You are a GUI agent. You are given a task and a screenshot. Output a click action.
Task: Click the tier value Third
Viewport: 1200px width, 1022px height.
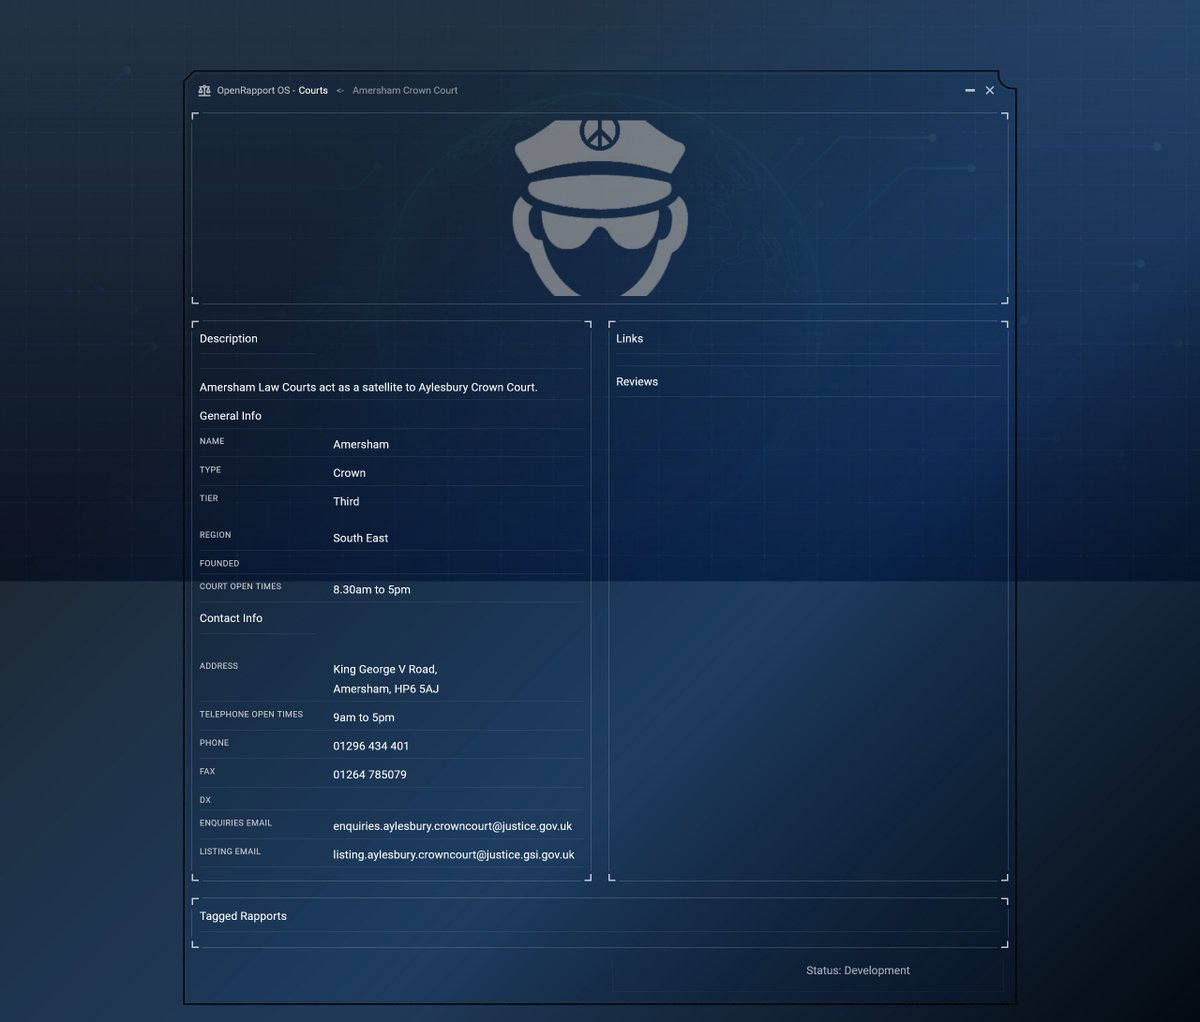346,501
